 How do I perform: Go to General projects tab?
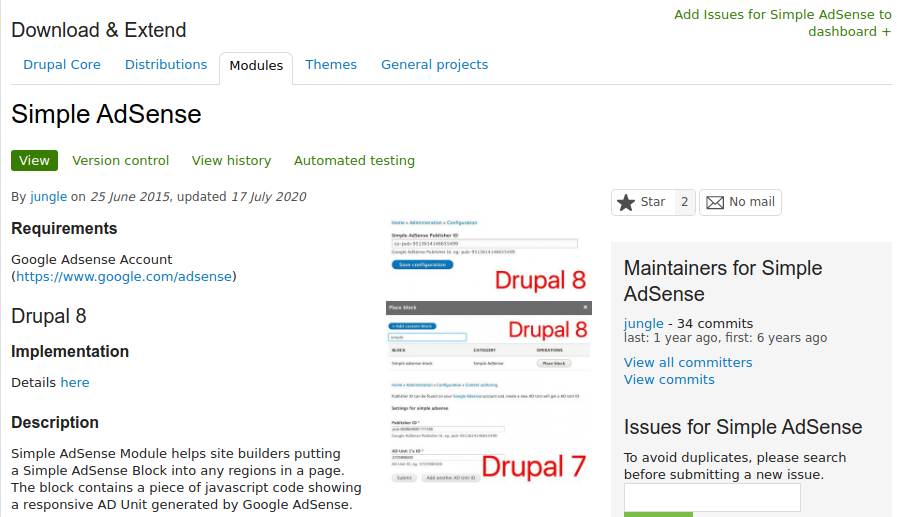coord(434,65)
